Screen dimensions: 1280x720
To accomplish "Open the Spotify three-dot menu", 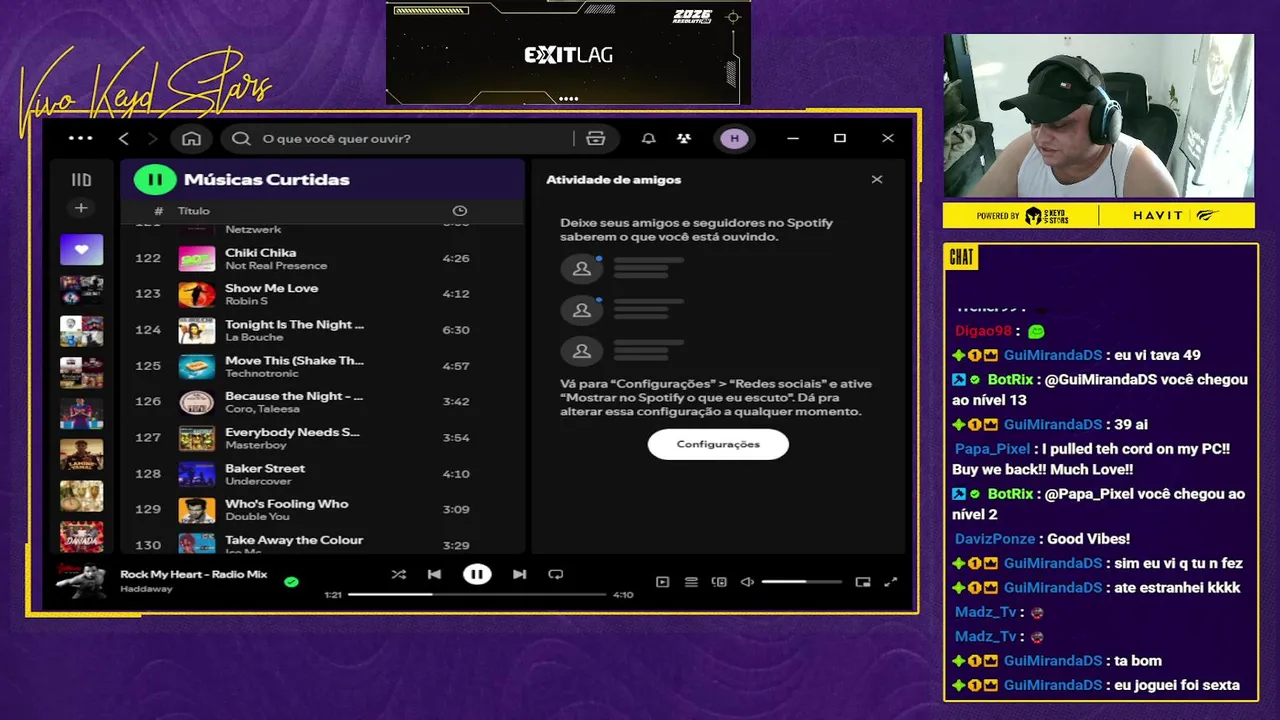I will pyautogui.click(x=81, y=139).
